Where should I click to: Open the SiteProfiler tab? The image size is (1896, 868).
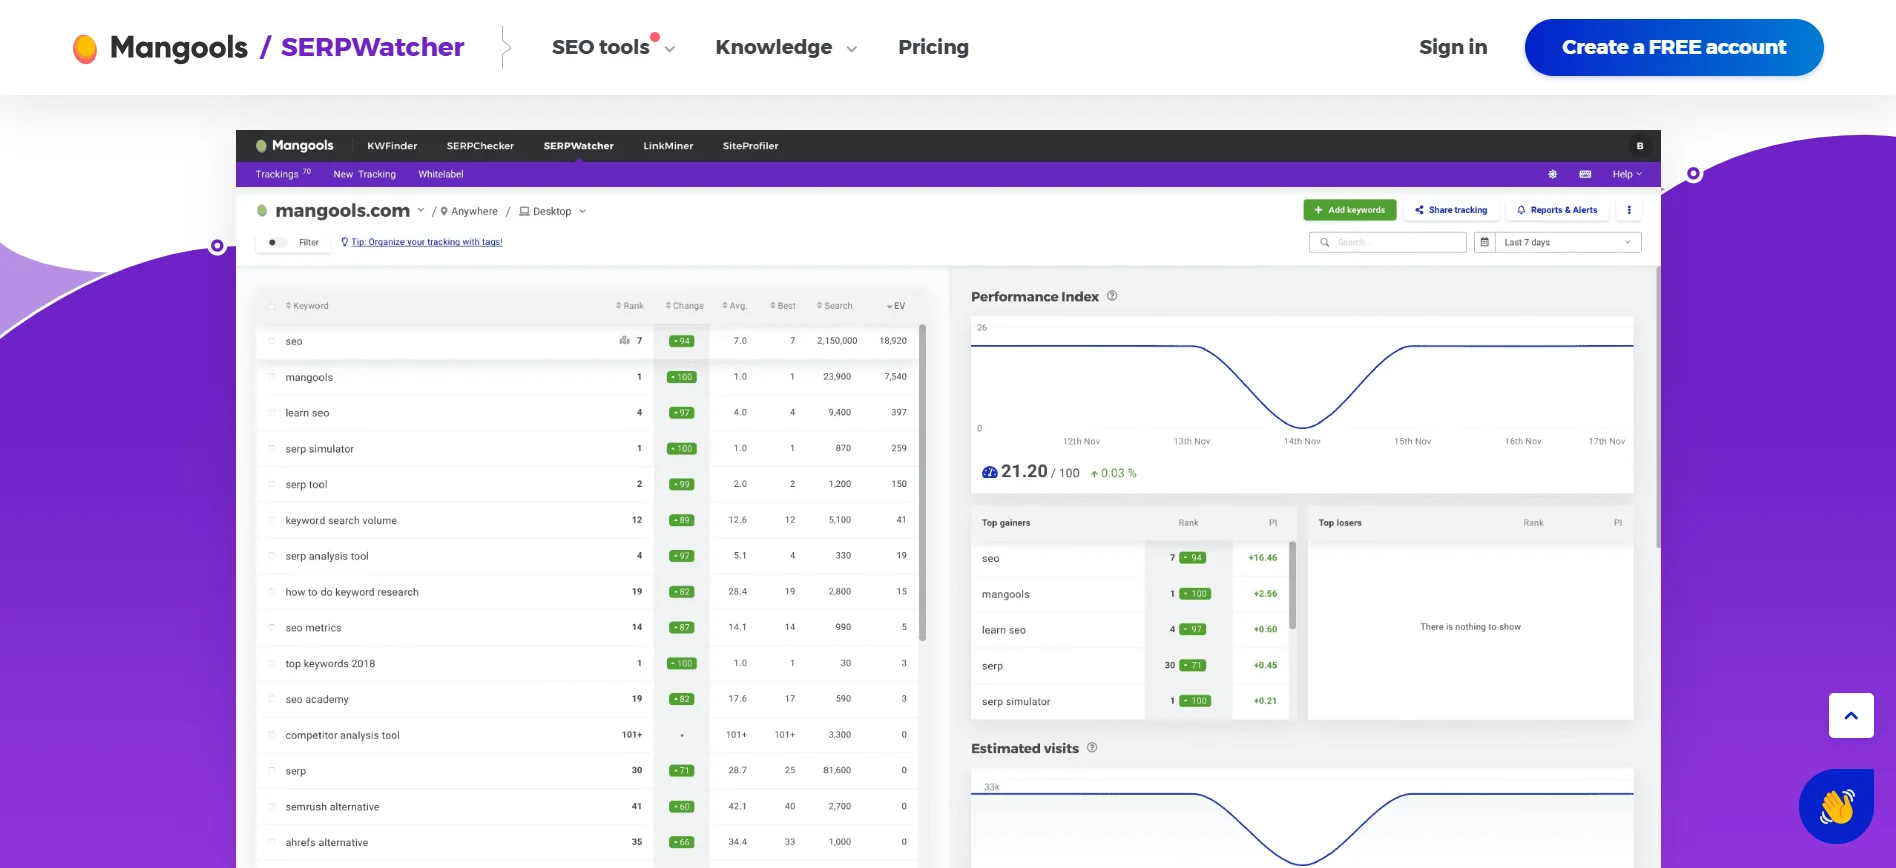tap(751, 146)
